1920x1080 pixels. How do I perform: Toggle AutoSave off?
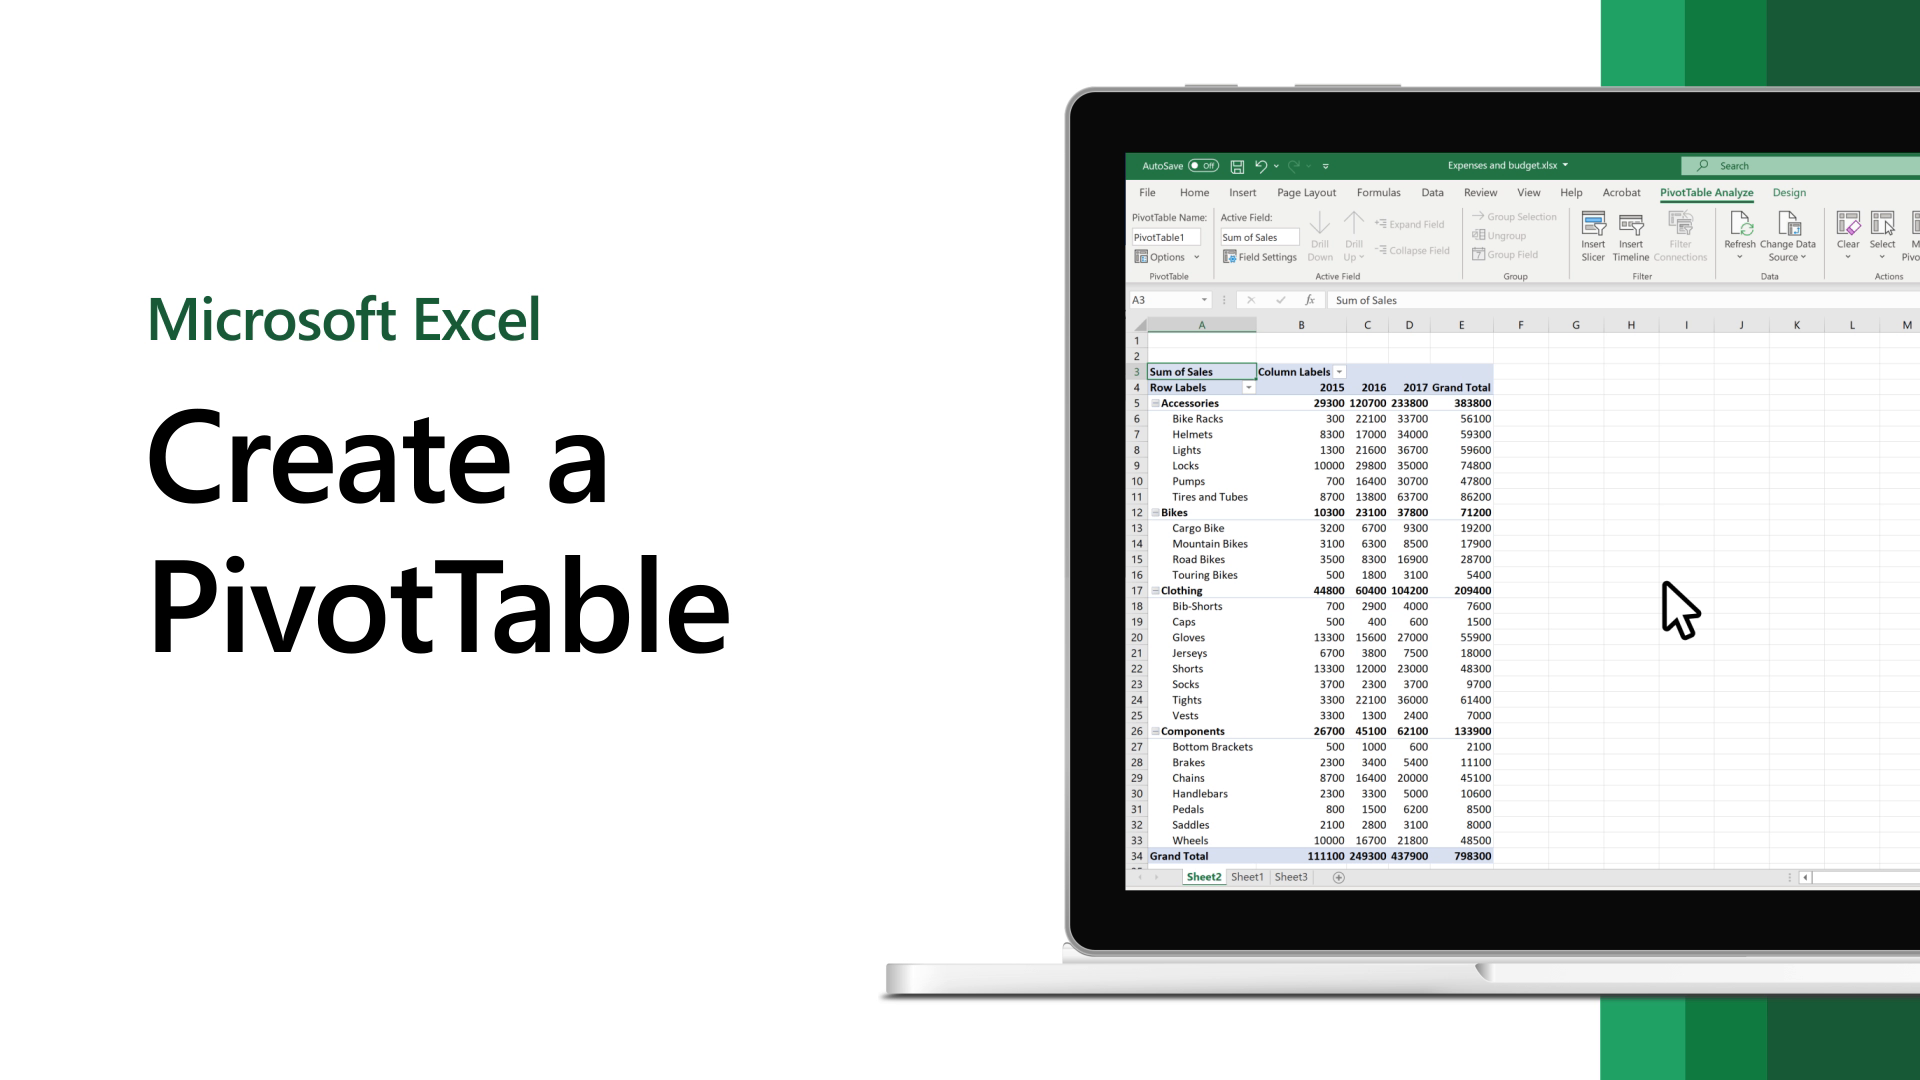[x=1201, y=165]
